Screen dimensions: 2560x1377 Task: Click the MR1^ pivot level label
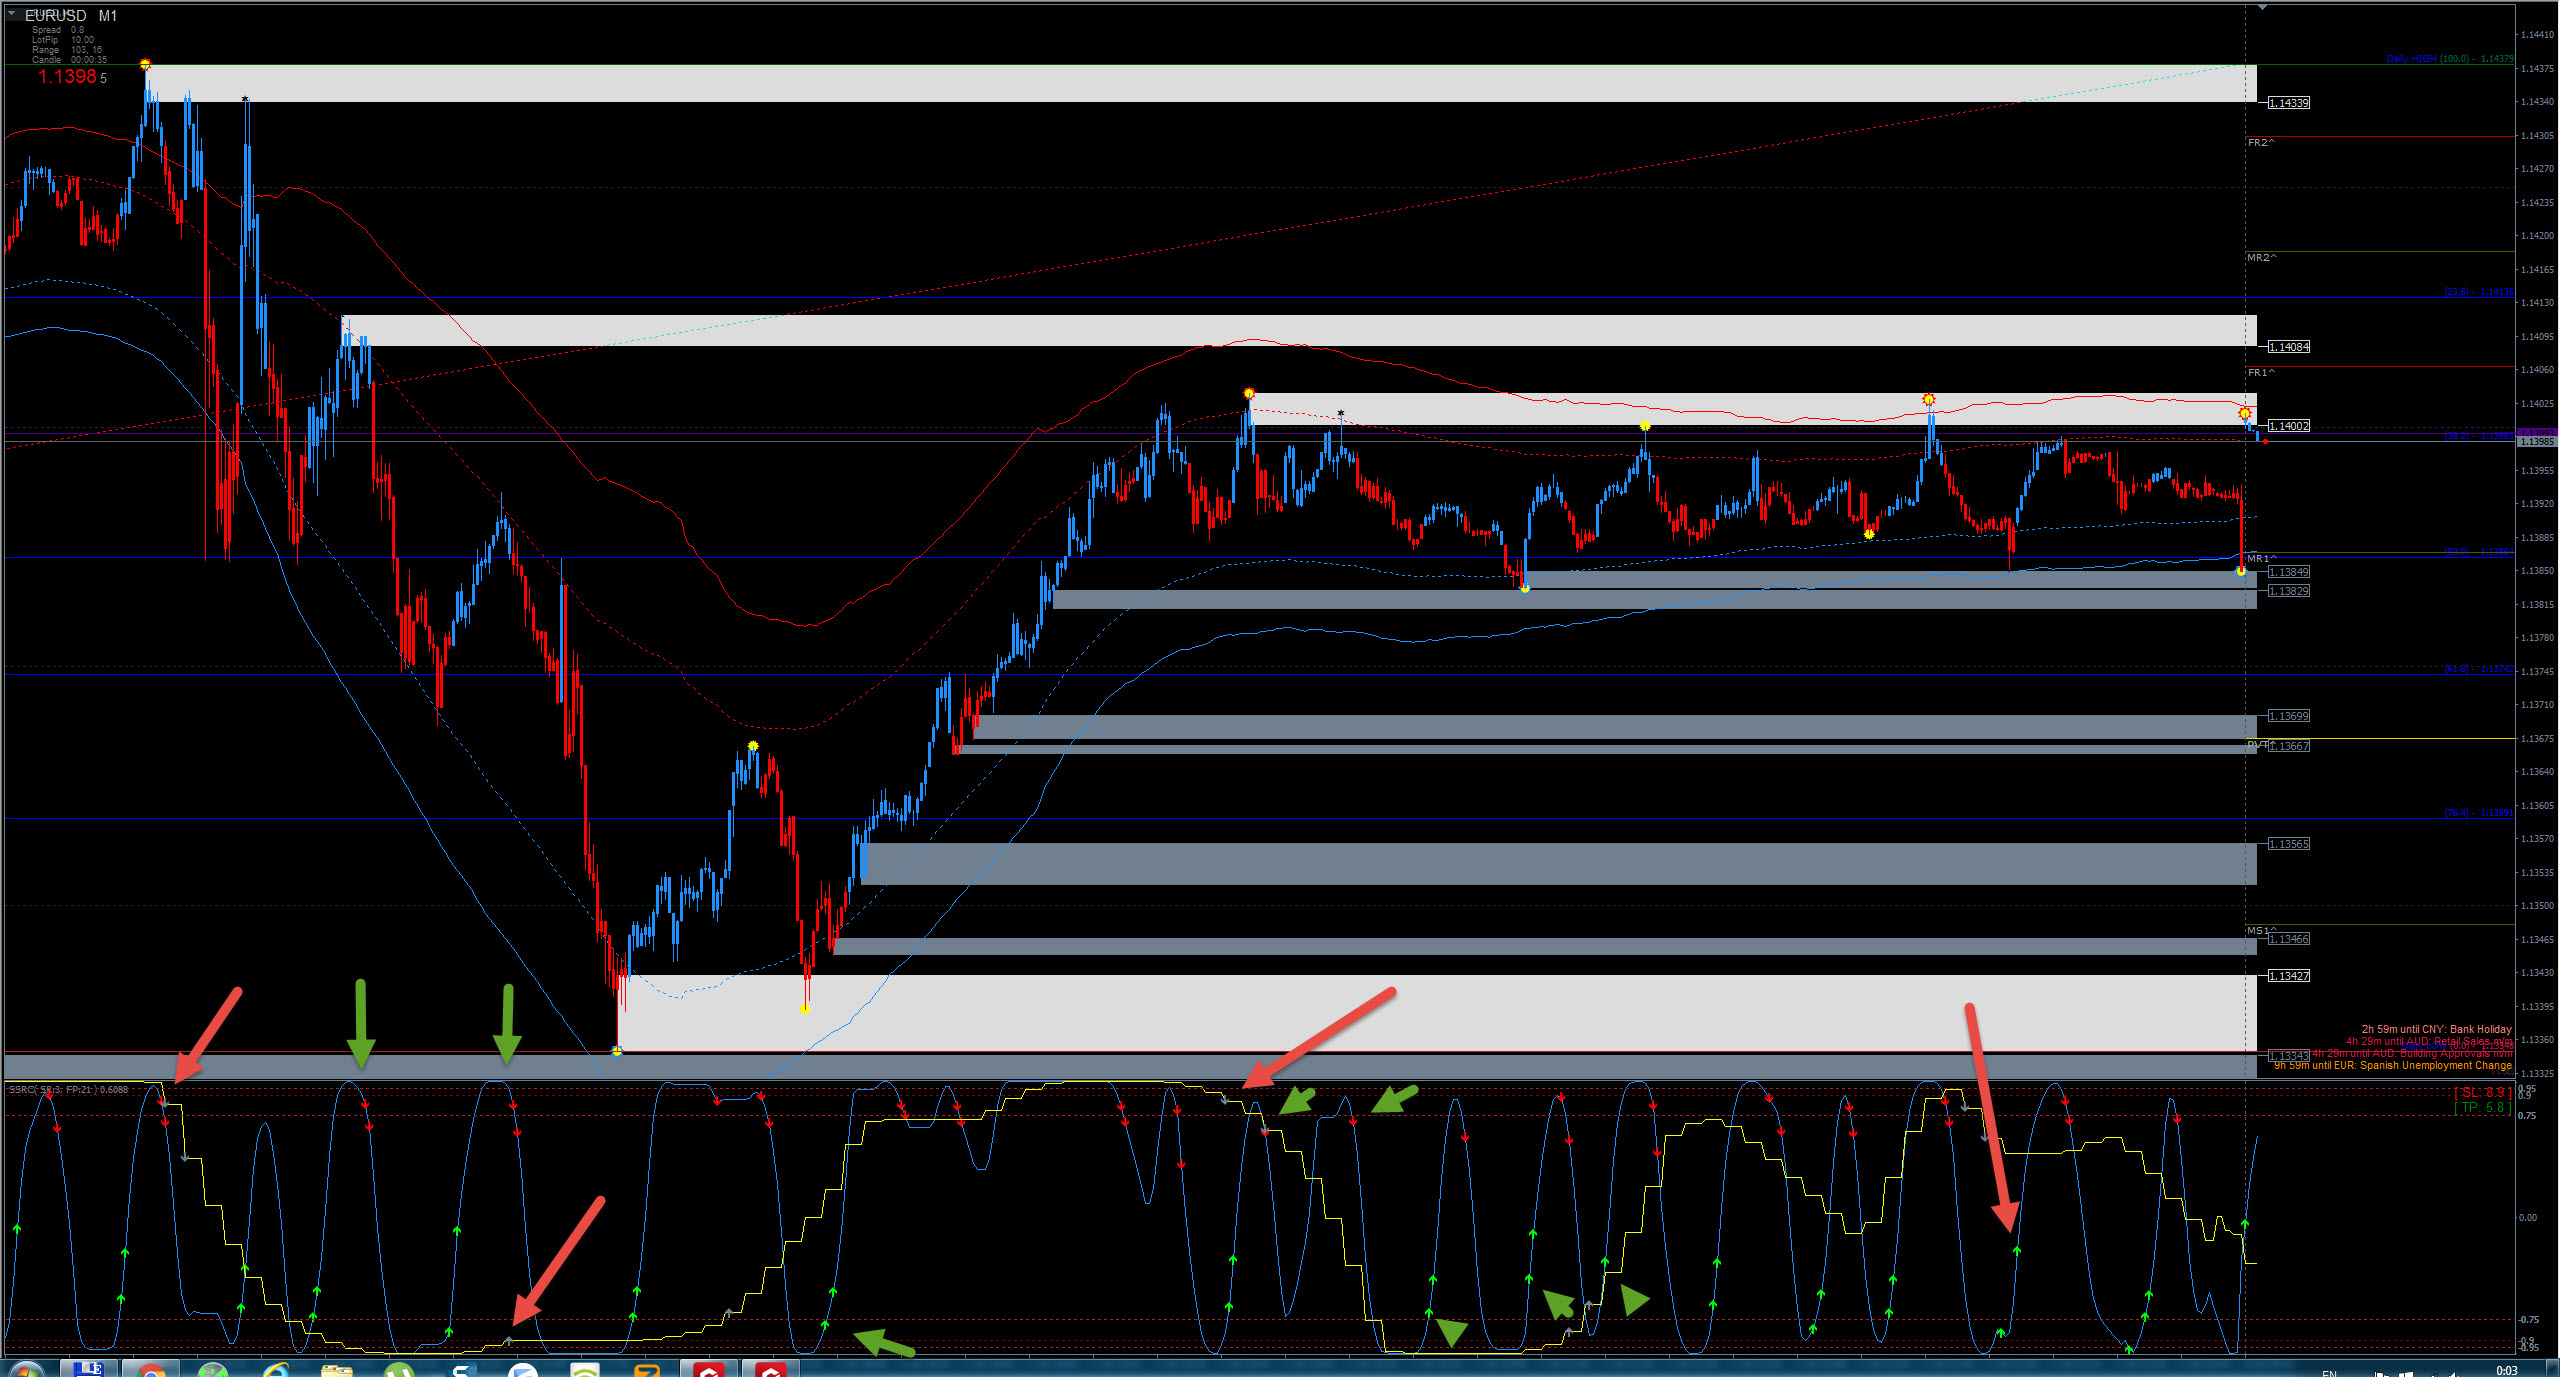[x=2262, y=559]
